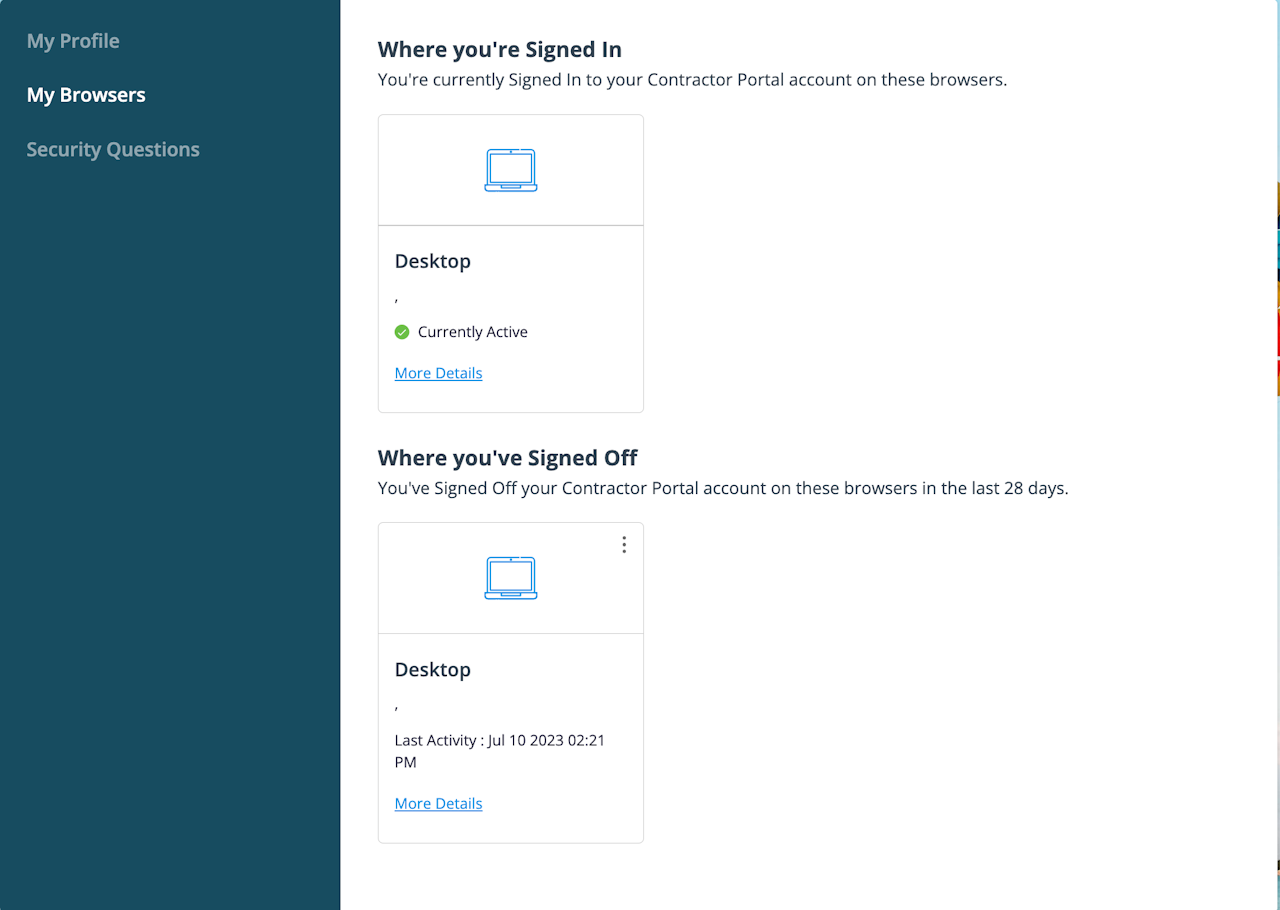This screenshot has height=910, width=1280.
Task: Click the green Currently Active checkmark icon
Action: point(402,332)
